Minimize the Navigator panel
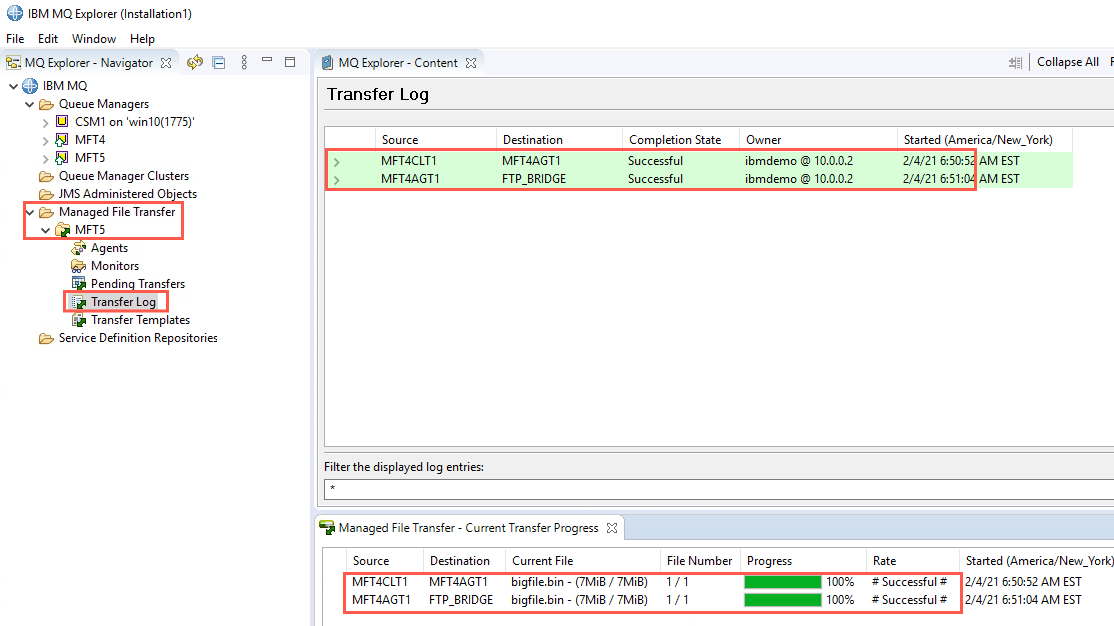1114x626 pixels. (267, 60)
